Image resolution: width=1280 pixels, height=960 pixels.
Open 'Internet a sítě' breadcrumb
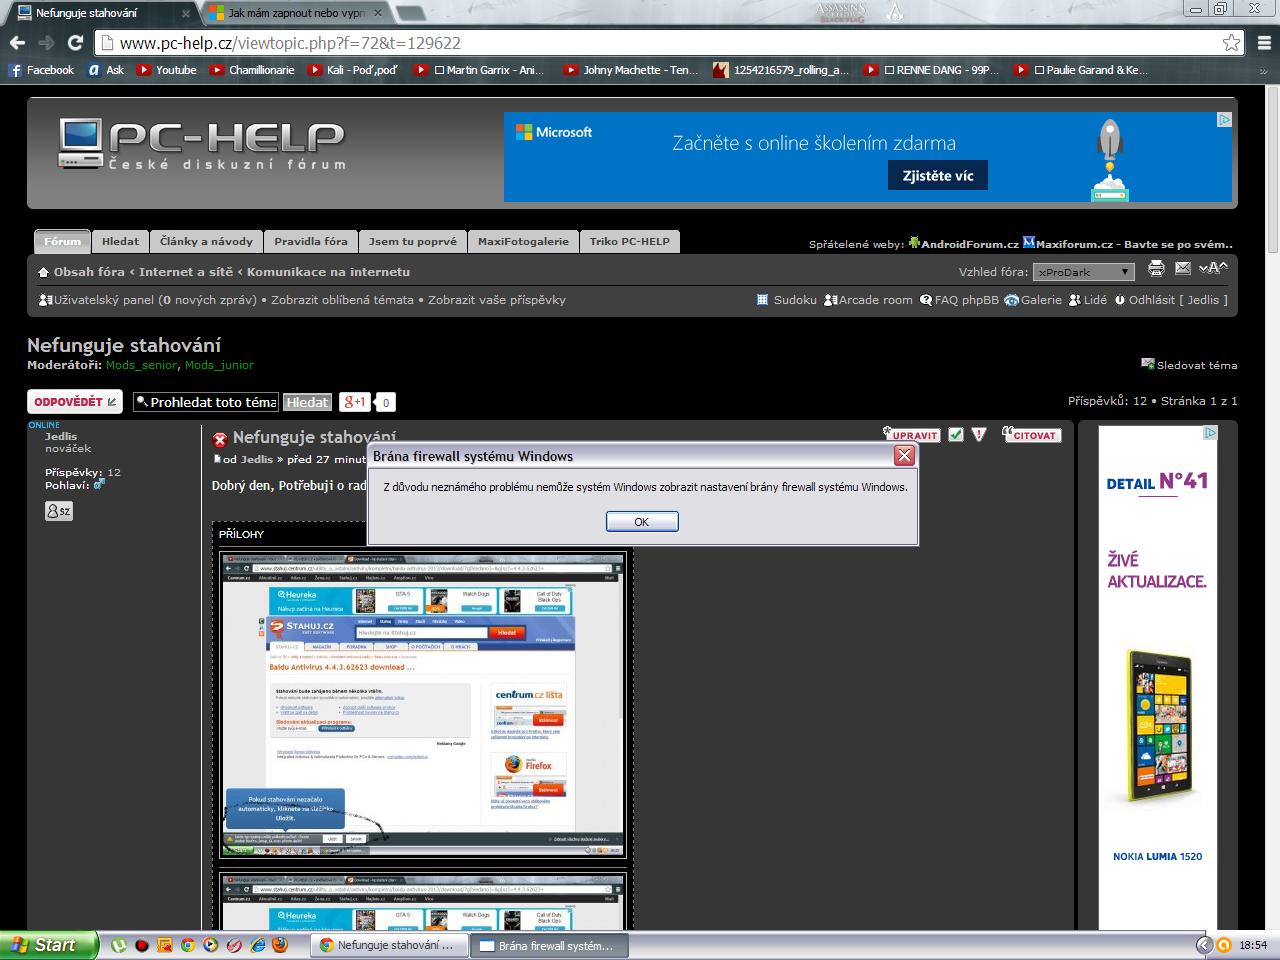click(x=186, y=272)
